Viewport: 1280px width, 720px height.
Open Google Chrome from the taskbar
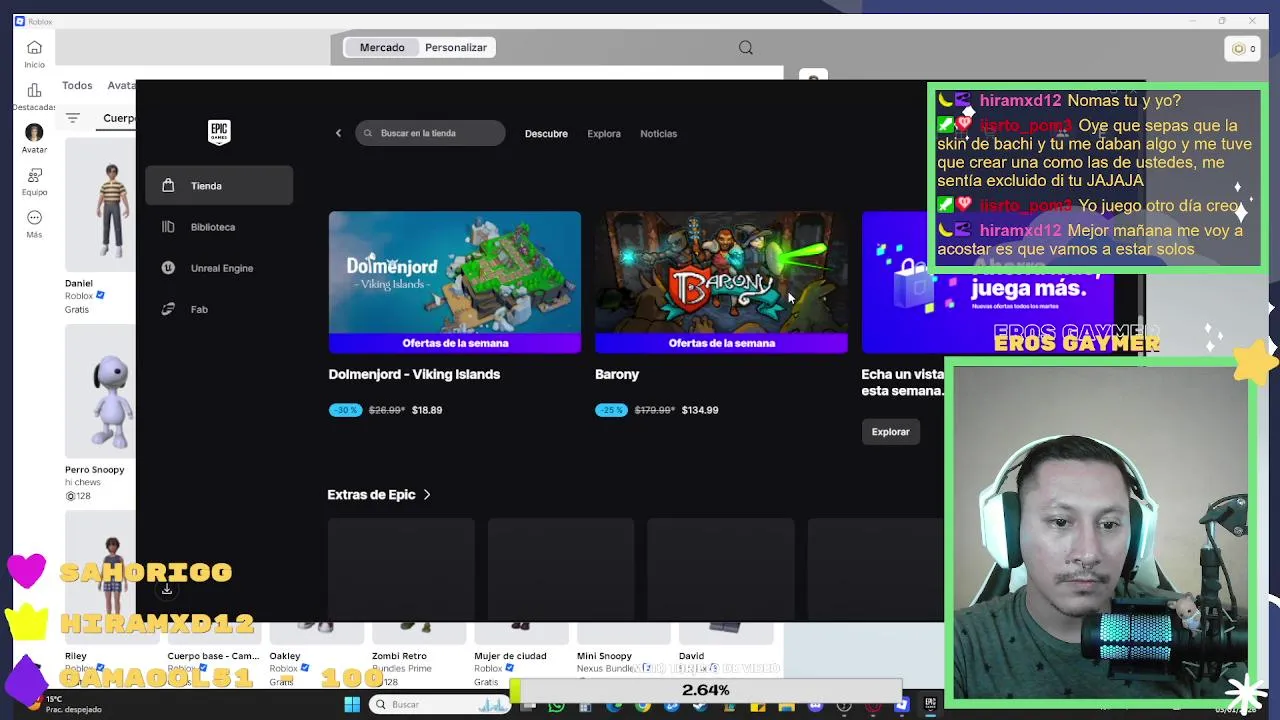point(643,705)
